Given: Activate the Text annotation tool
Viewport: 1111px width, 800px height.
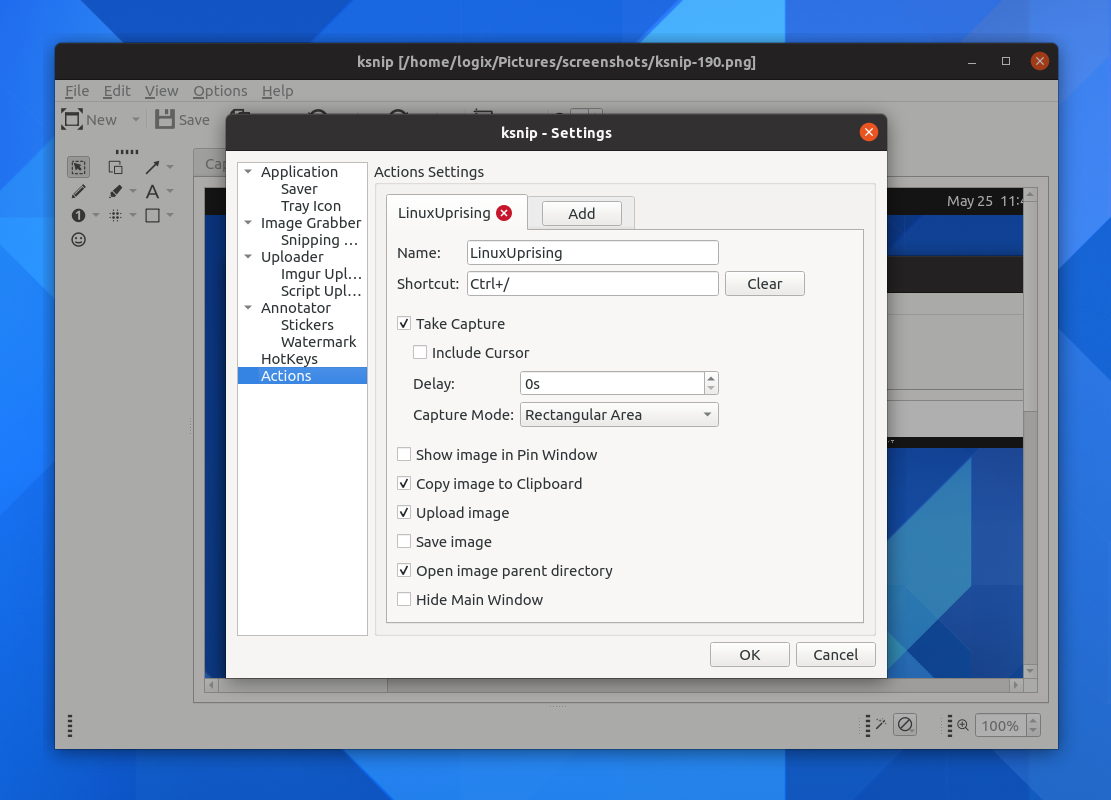Looking at the screenshot, I should [x=152, y=192].
